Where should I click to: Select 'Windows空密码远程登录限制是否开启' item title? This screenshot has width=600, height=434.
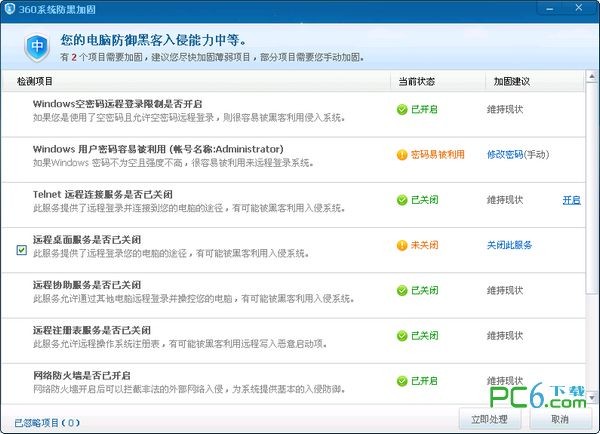(117, 104)
